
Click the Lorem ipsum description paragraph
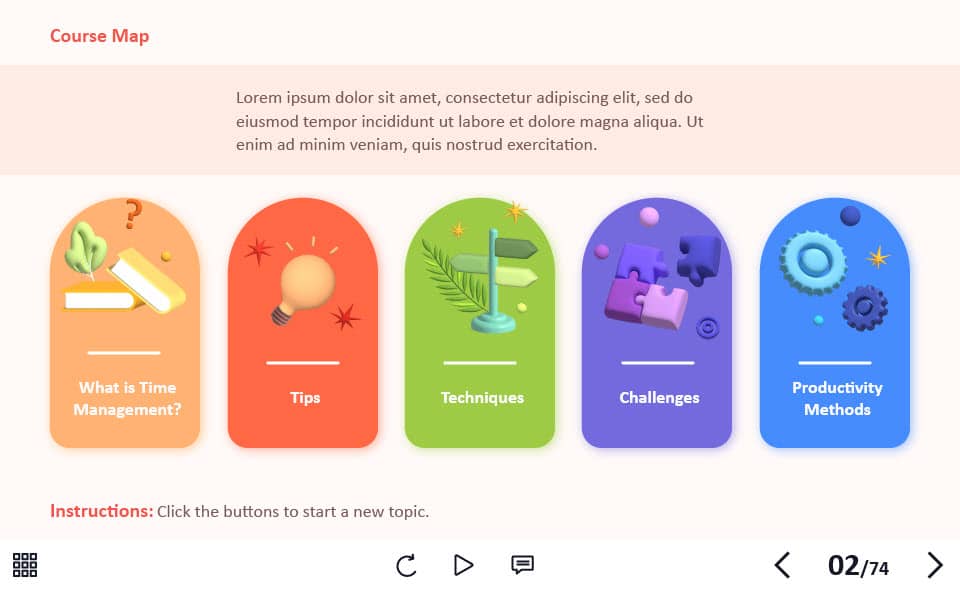pos(470,121)
